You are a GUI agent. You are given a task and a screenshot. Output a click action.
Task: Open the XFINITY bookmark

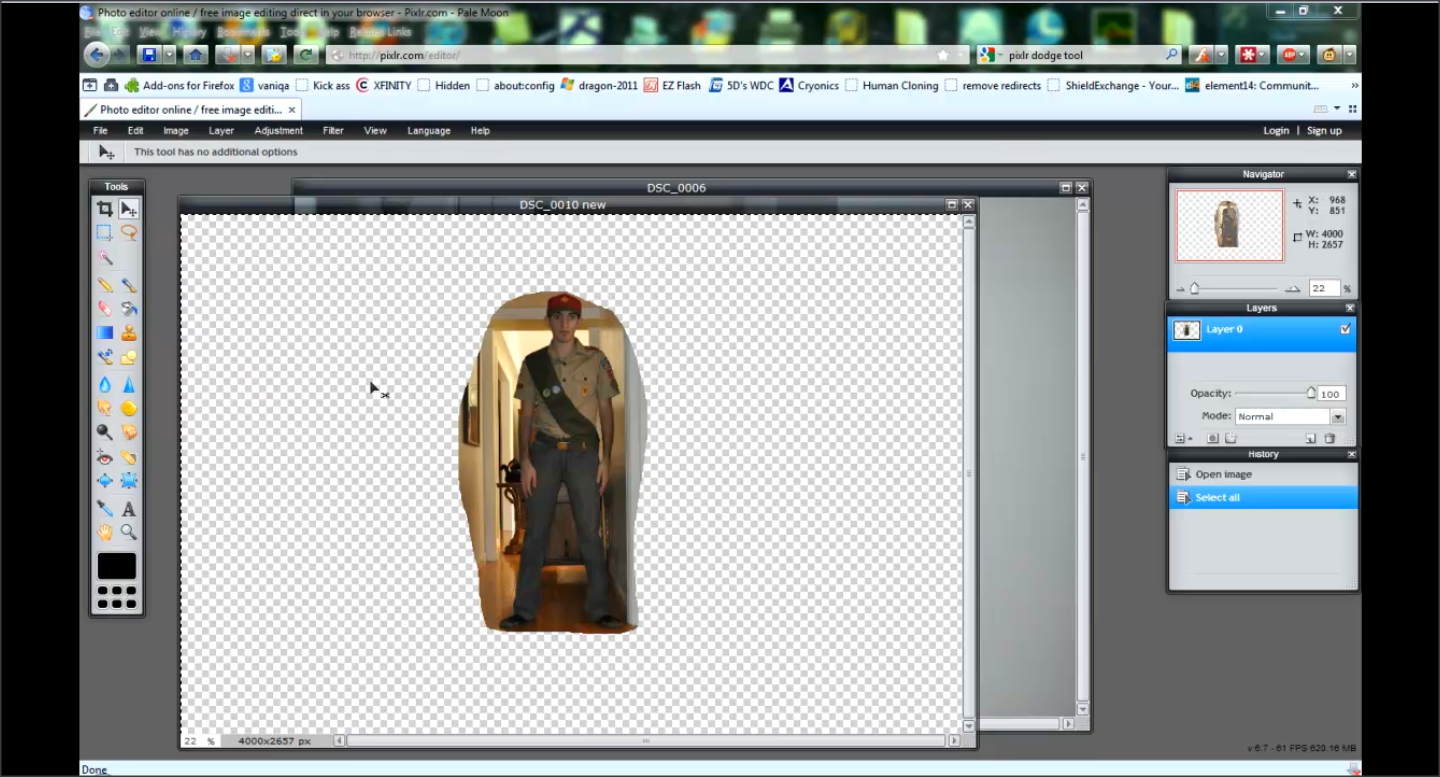click(x=384, y=86)
